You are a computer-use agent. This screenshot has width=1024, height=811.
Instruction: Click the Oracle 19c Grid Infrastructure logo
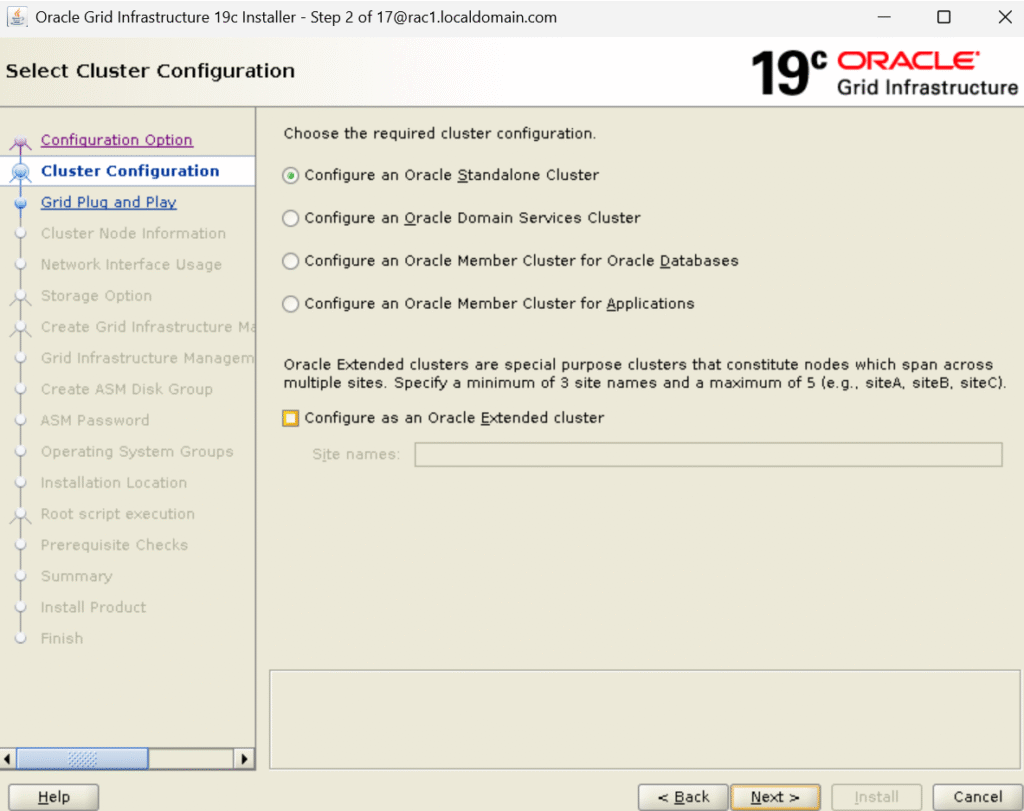pos(884,72)
